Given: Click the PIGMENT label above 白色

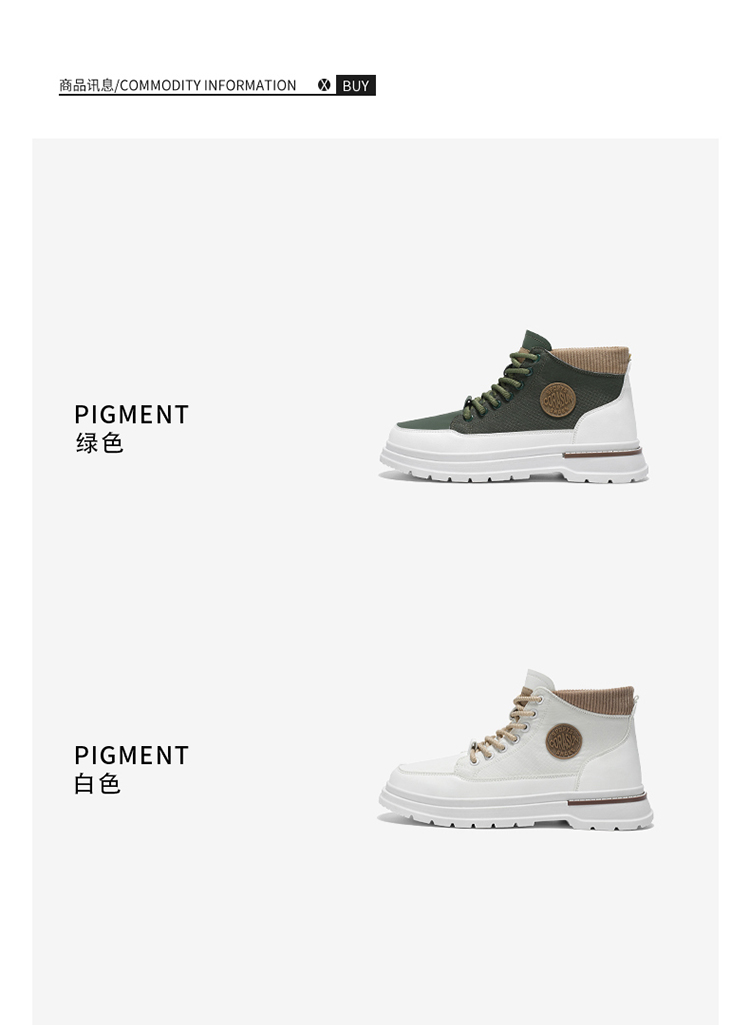Looking at the screenshot, I should (131, 755).
